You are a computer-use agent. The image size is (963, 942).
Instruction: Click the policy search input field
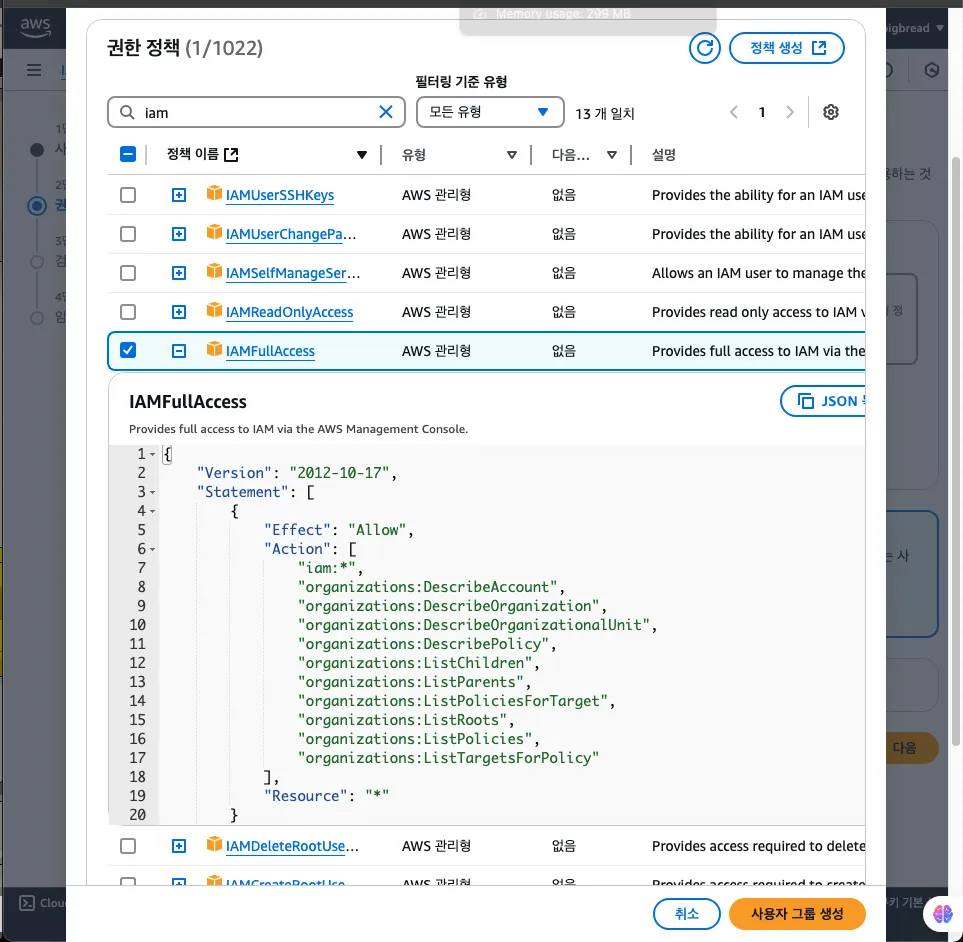[256, 112]
